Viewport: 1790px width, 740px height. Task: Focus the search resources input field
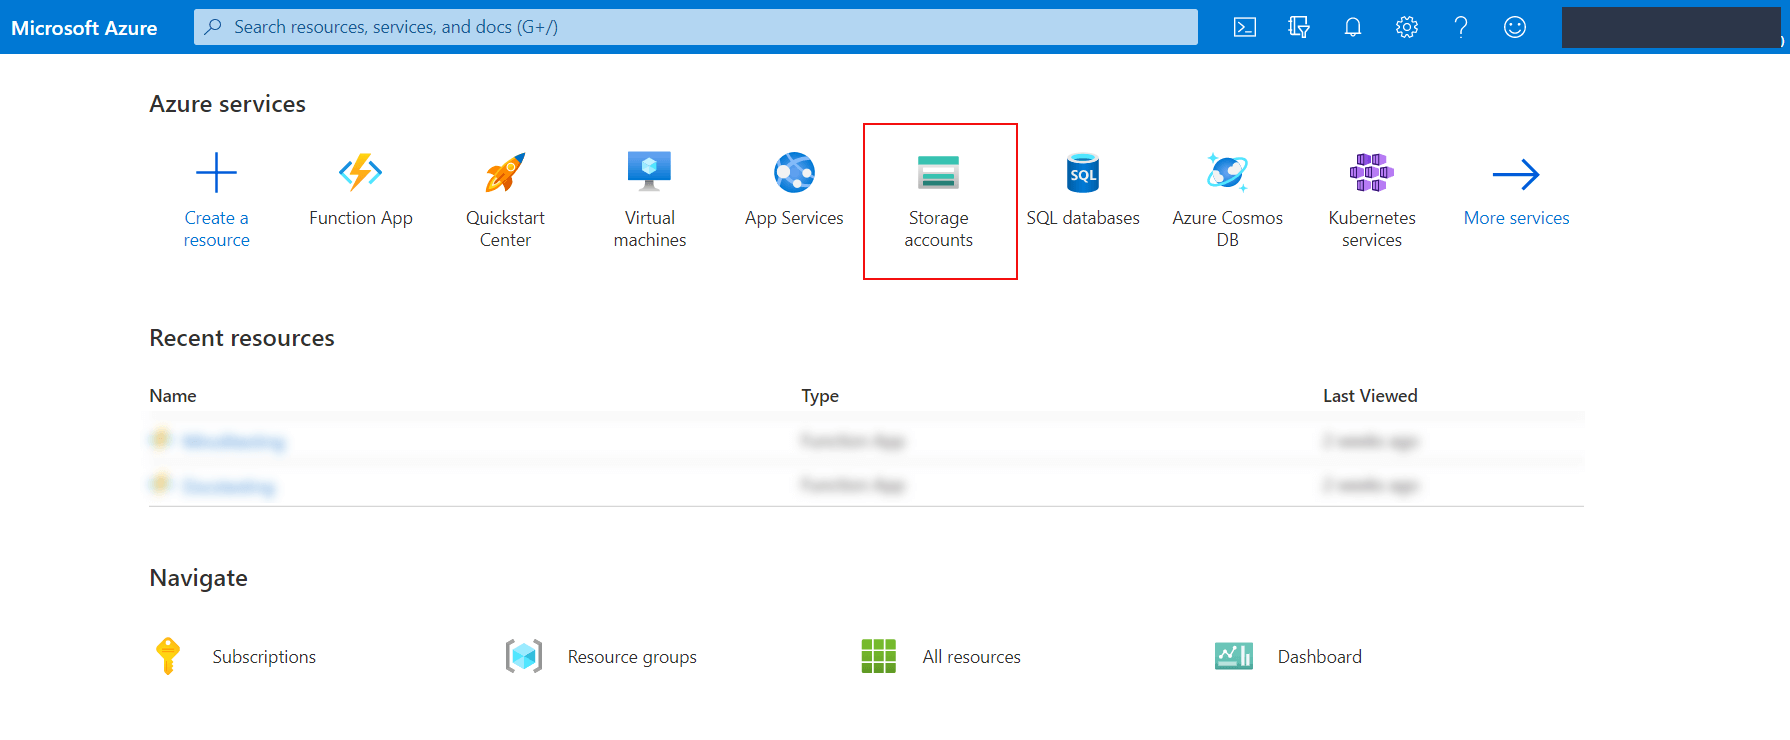point(696,27)
